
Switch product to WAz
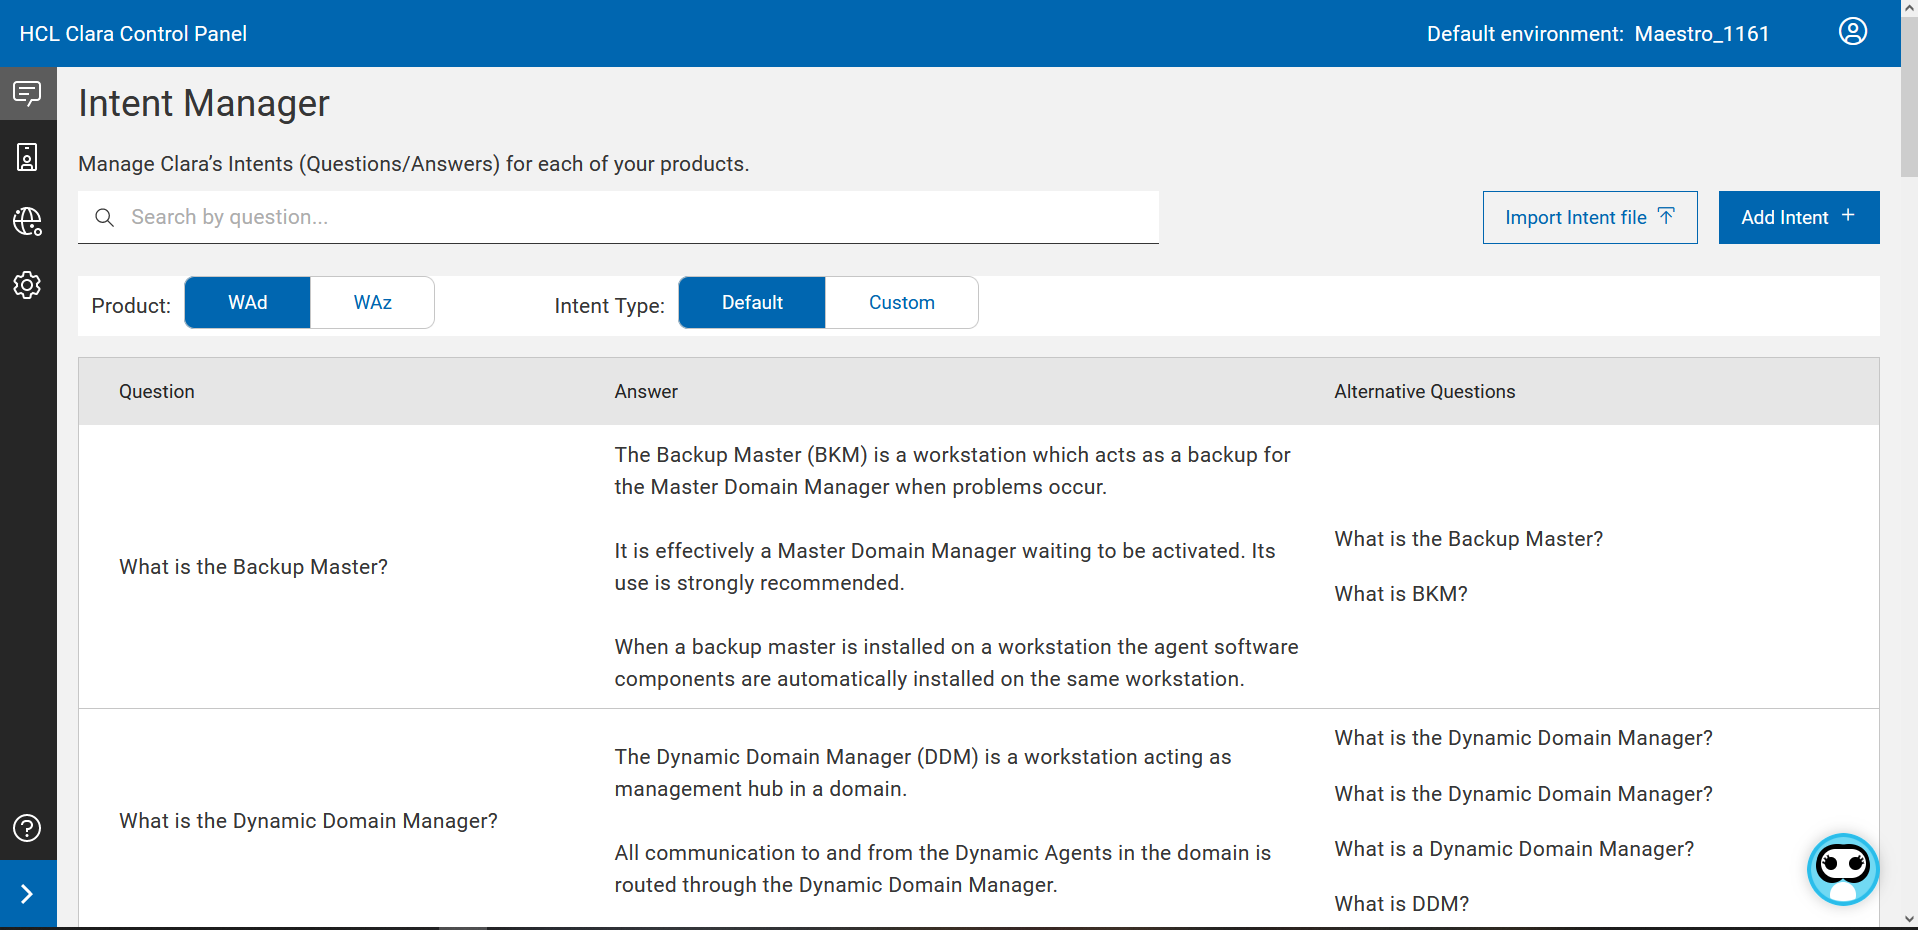tap(372, 303)
